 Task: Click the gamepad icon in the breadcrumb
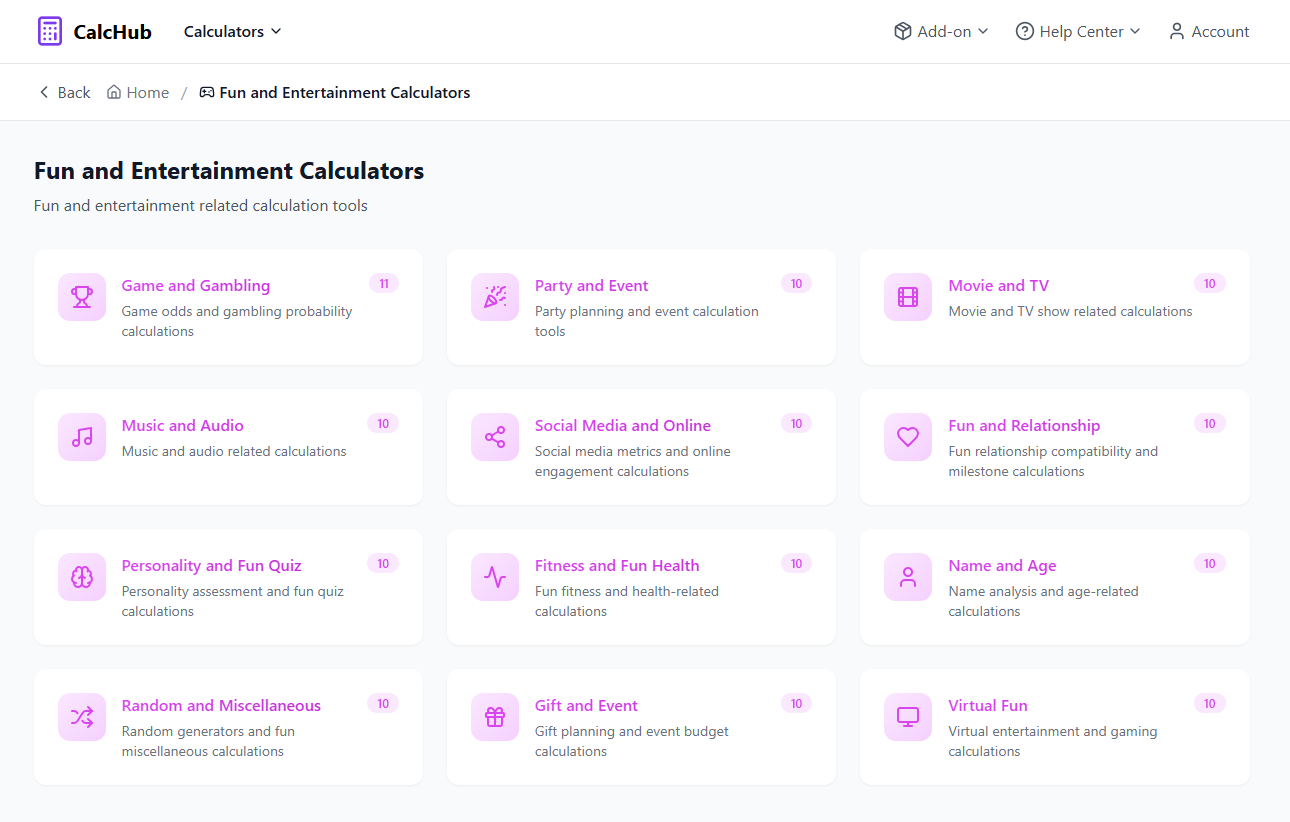[207, 92]
